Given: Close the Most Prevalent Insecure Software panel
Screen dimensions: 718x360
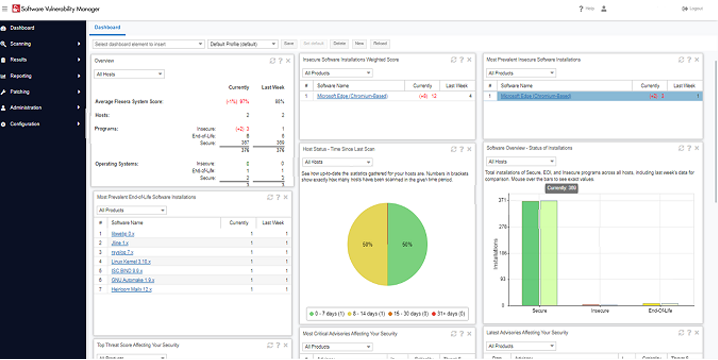Looking at the screenshot, I should [x=697, y=60].
